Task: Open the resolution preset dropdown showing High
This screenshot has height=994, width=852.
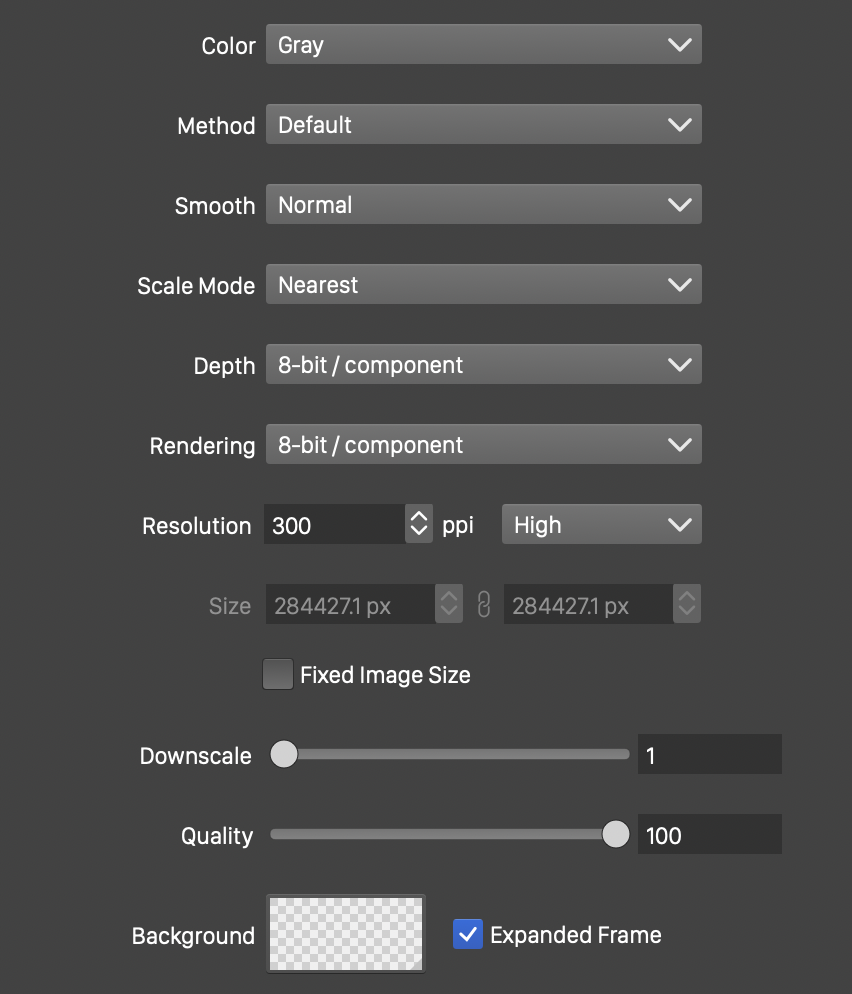Action: pos(601,525)
